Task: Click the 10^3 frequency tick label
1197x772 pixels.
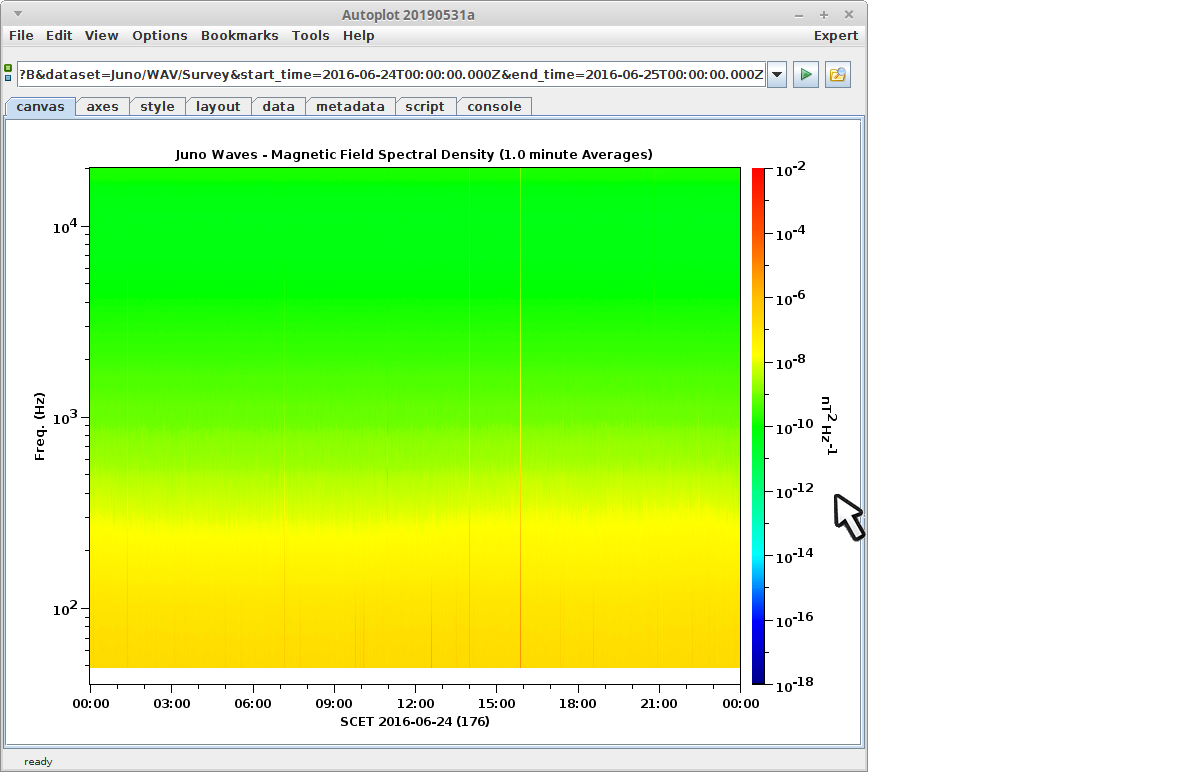Action: [65, 418]
